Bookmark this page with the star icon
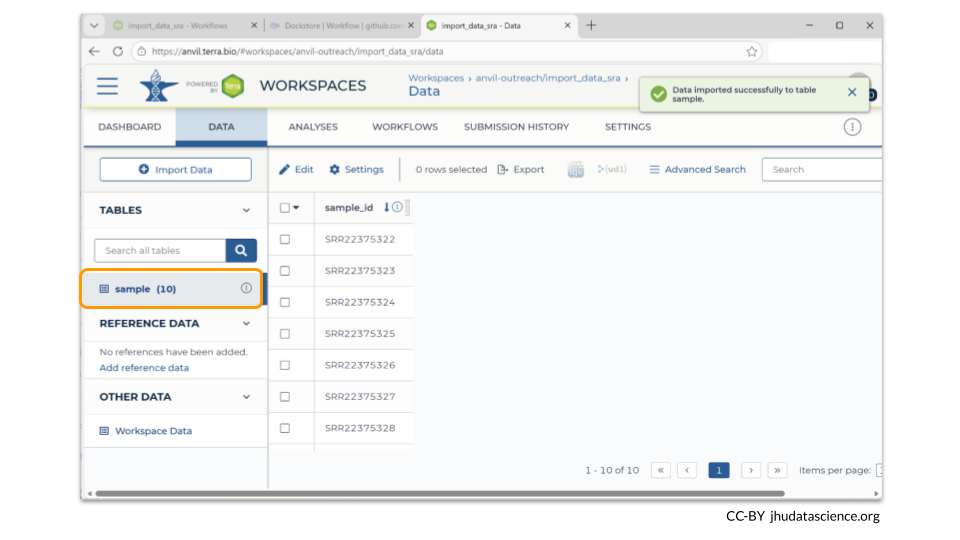This screenshot has width=960, height=540. coord(752,51)
